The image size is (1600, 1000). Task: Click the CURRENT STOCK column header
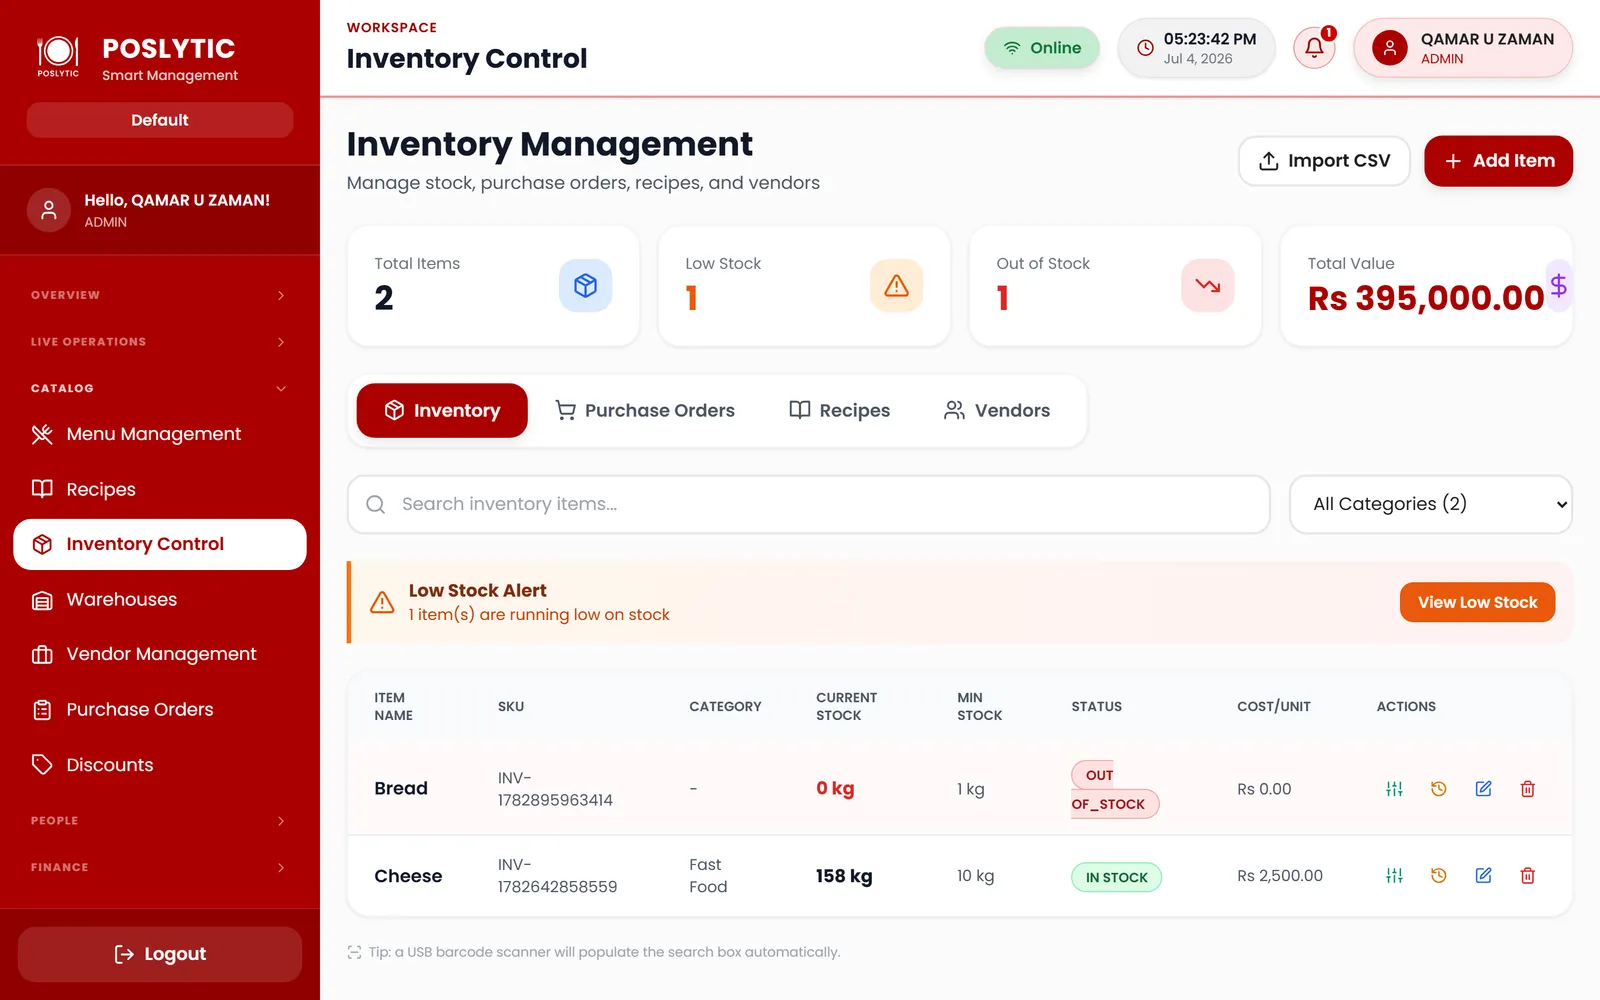point(846,706)
